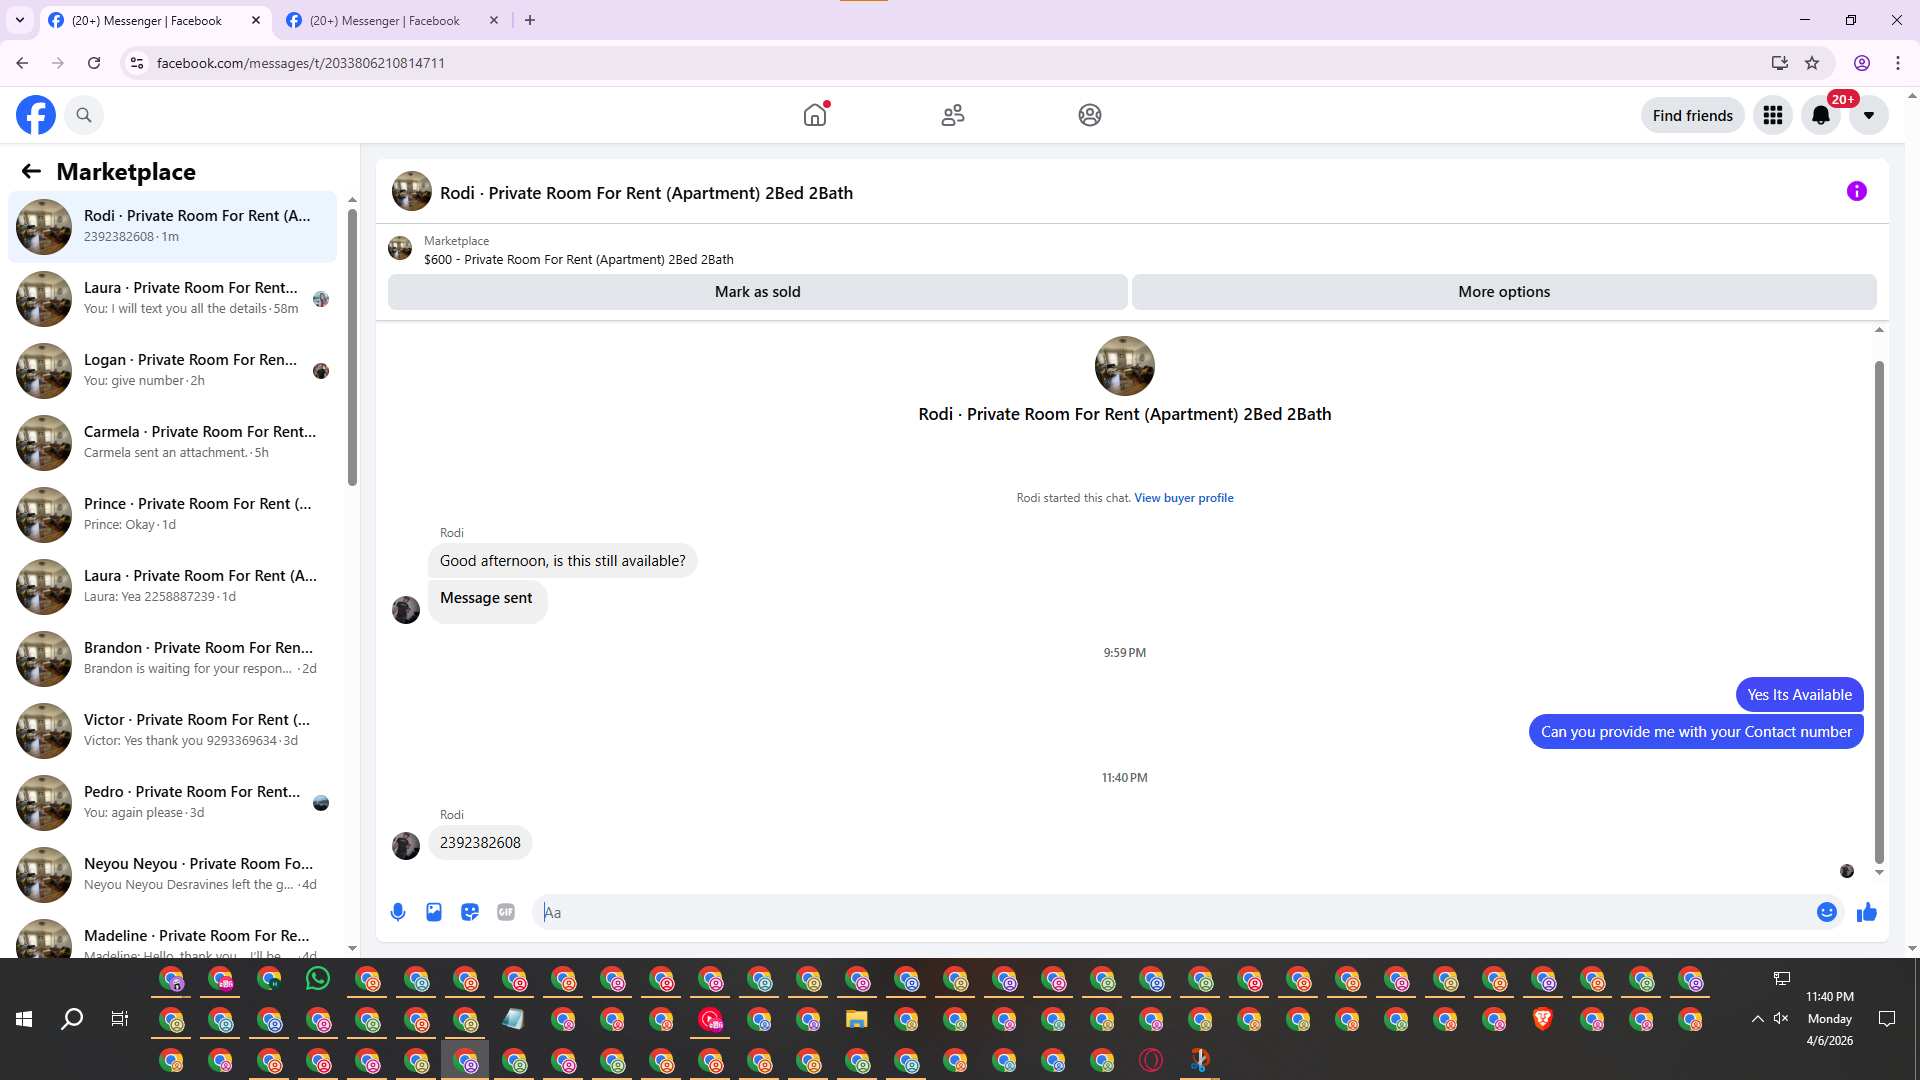Screen dimensions: 1920x1080
Task: Click the 'Yes Its Available' message bubble
Action: pos(1800,695)
